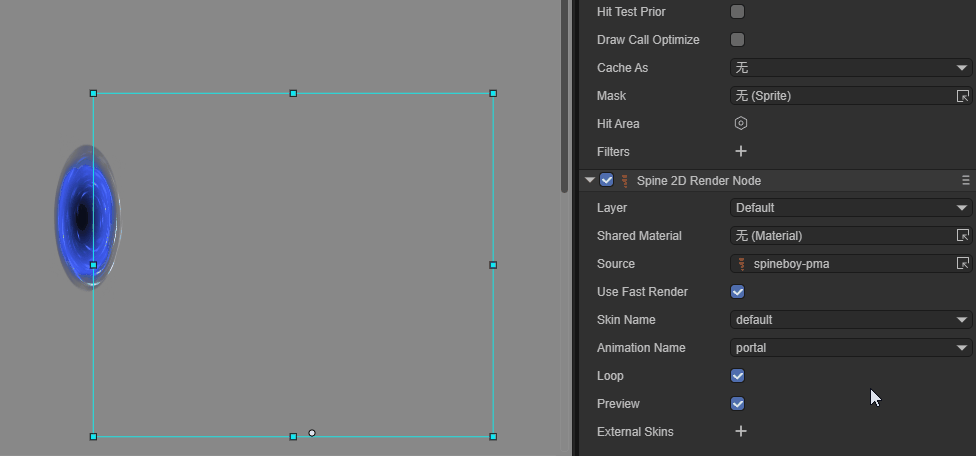Click the Draw Call Optimize label

pyautogui.click(x=648, y=40)
